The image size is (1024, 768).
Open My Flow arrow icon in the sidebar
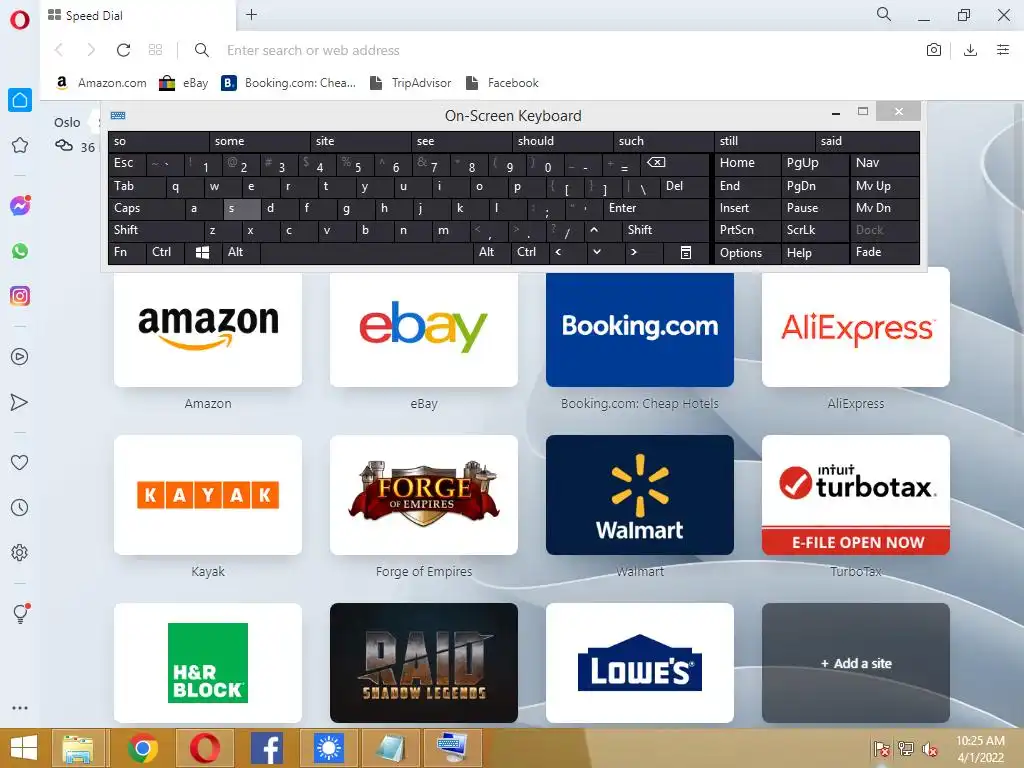click(x=20, y=402)
